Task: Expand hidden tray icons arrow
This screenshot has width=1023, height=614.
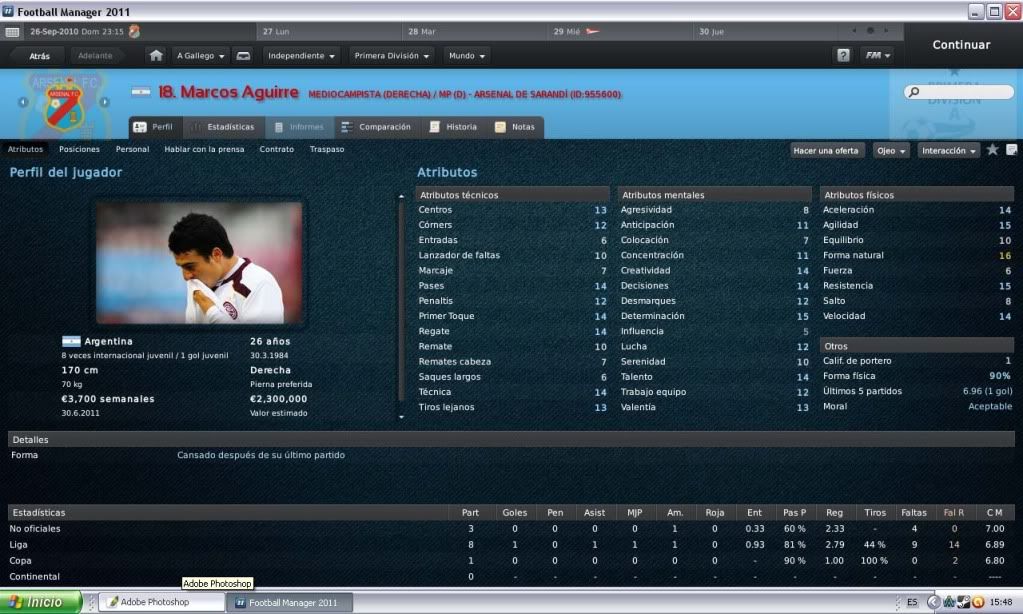Action: click(x=934, y=602)
